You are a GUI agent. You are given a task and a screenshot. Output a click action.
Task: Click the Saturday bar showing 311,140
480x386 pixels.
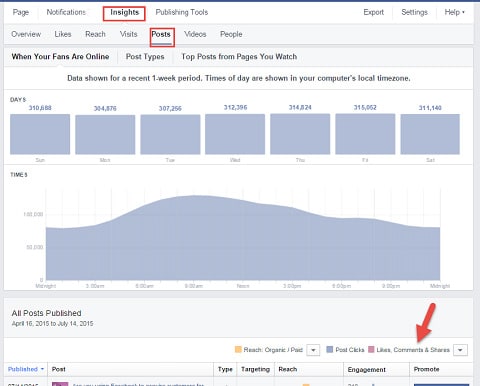click(430, 134)
